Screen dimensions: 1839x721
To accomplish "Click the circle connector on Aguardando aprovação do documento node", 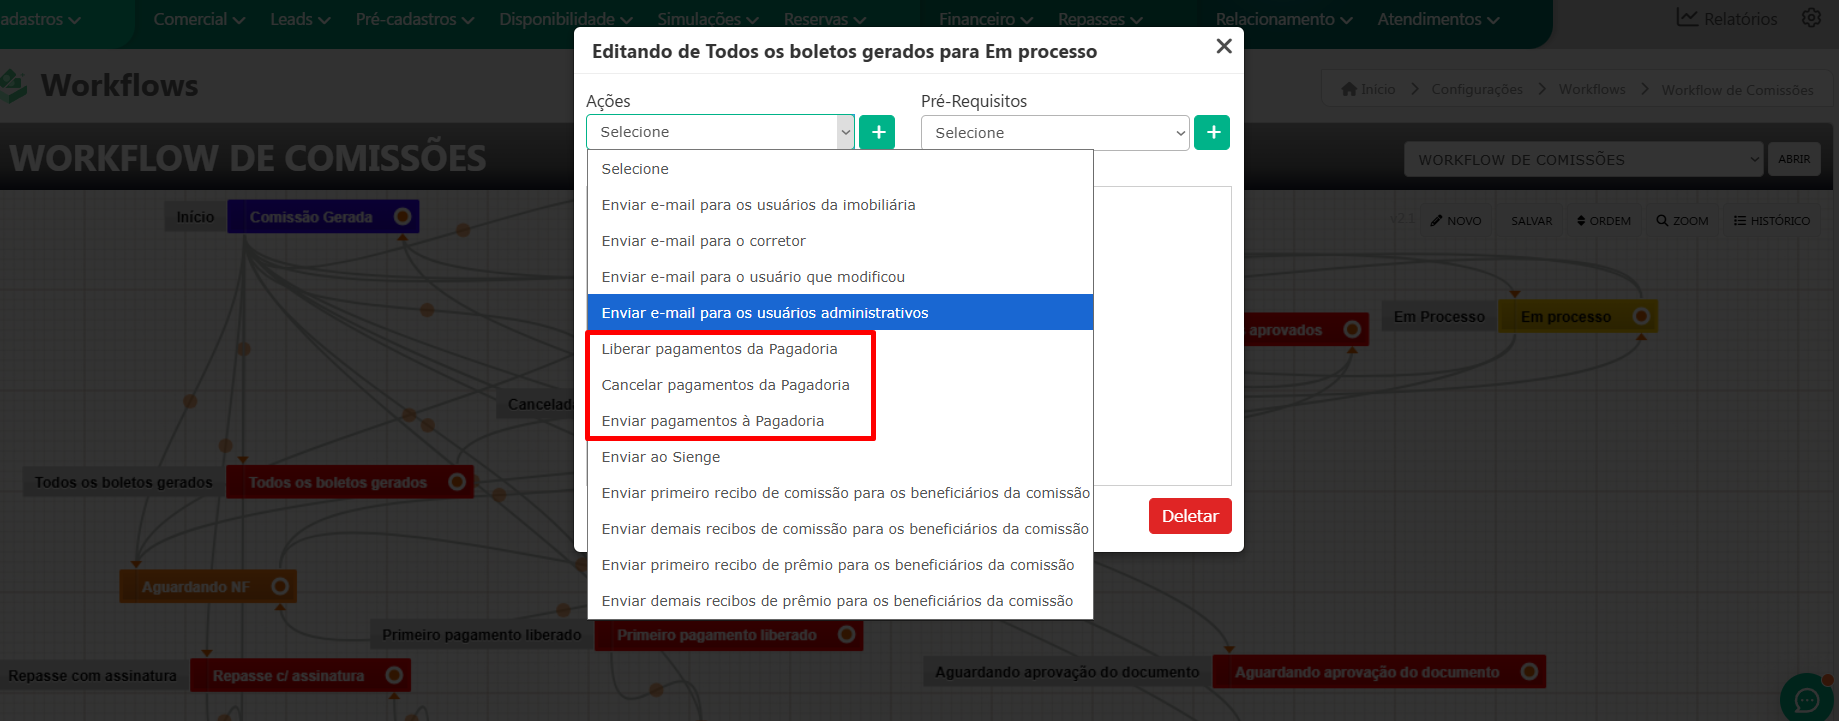I will 1529,671.
